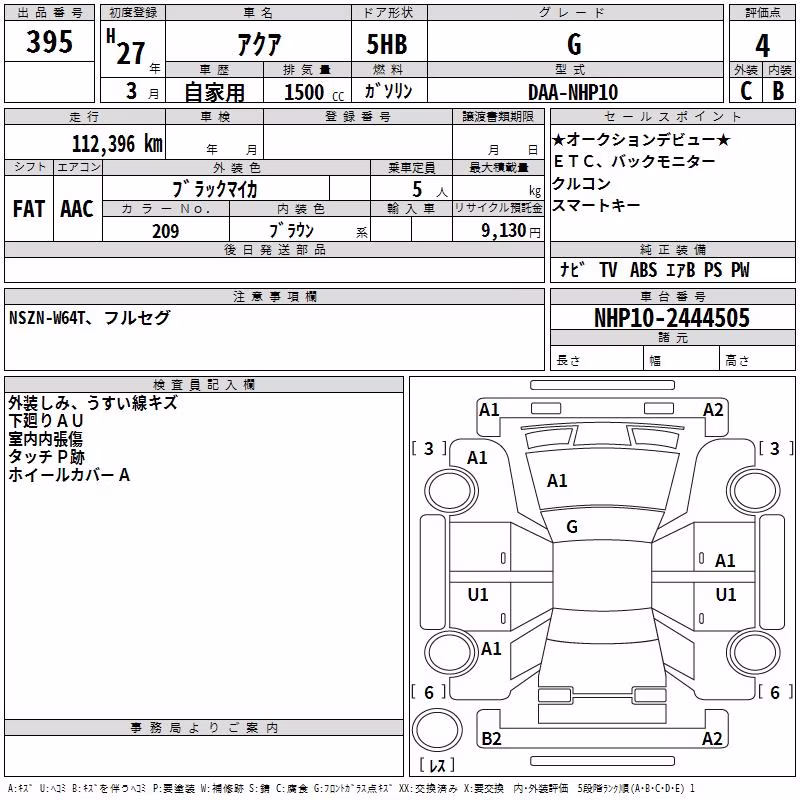Select fuel type ガソリン
The image size is (800, 800).
click(388, 91)
